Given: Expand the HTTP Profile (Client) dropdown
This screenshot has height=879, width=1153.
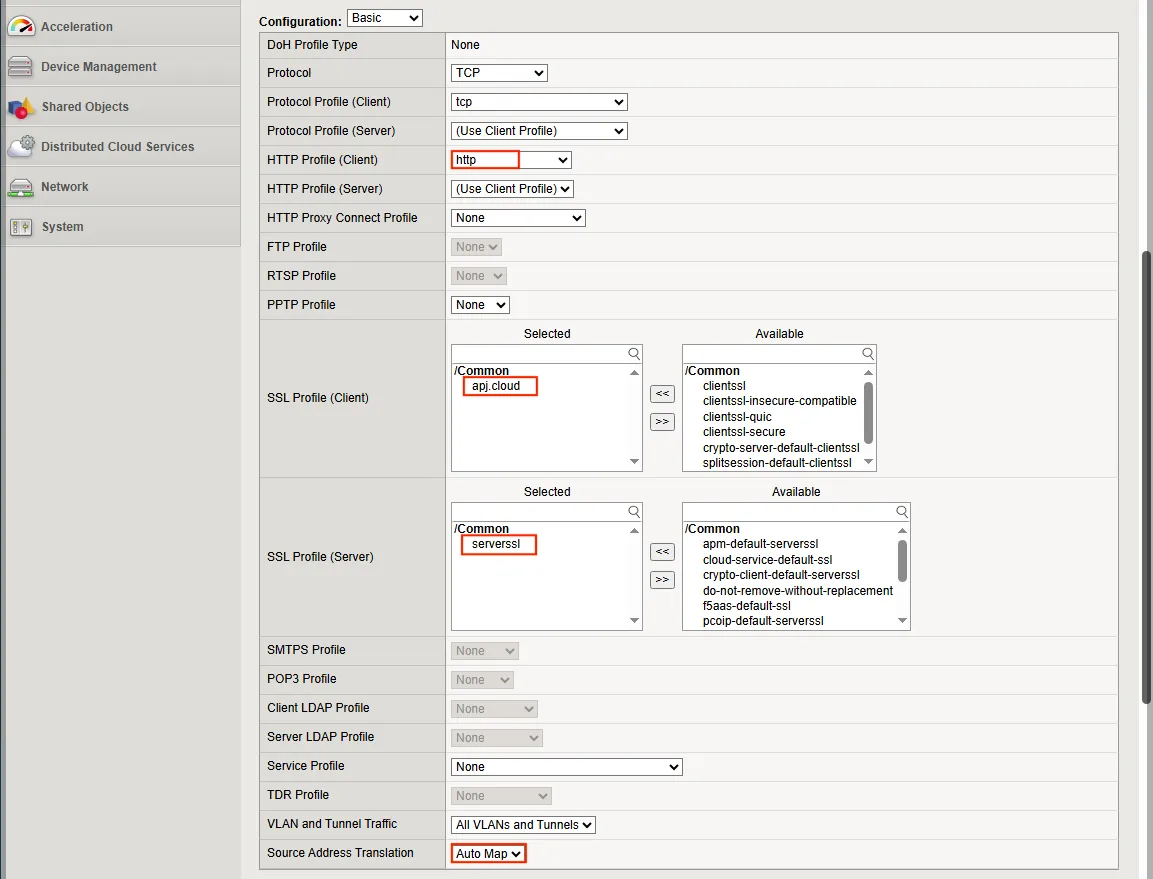Looking at the screenshot, I should 511,160.
